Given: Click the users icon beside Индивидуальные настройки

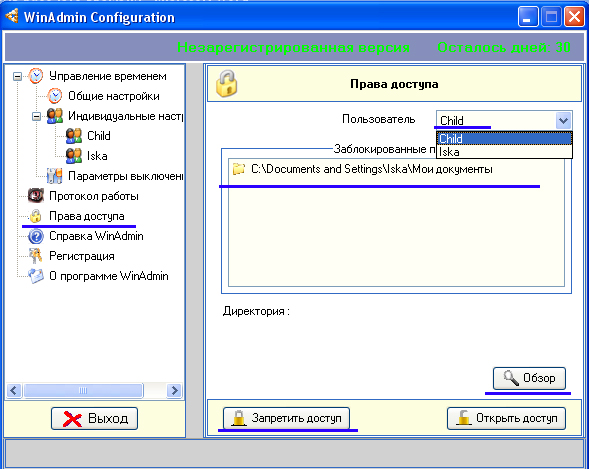Looking at the screenshot, I should pyautogui.click(x=55, y=116).
